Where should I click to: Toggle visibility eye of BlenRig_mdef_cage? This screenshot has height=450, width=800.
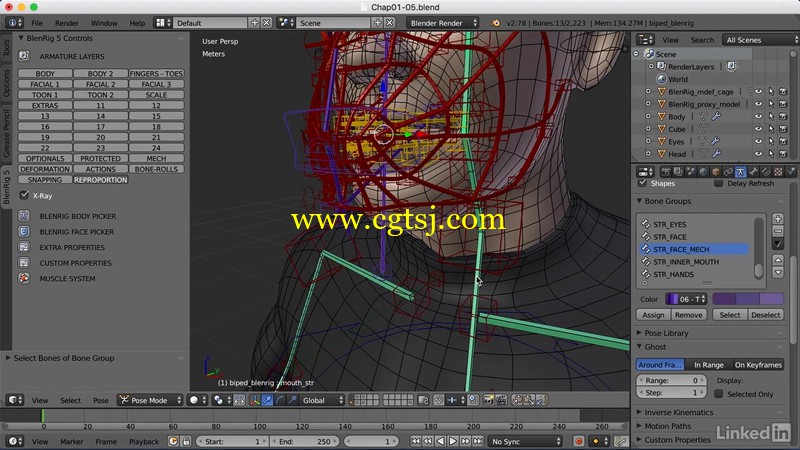[x=759, y=91]
